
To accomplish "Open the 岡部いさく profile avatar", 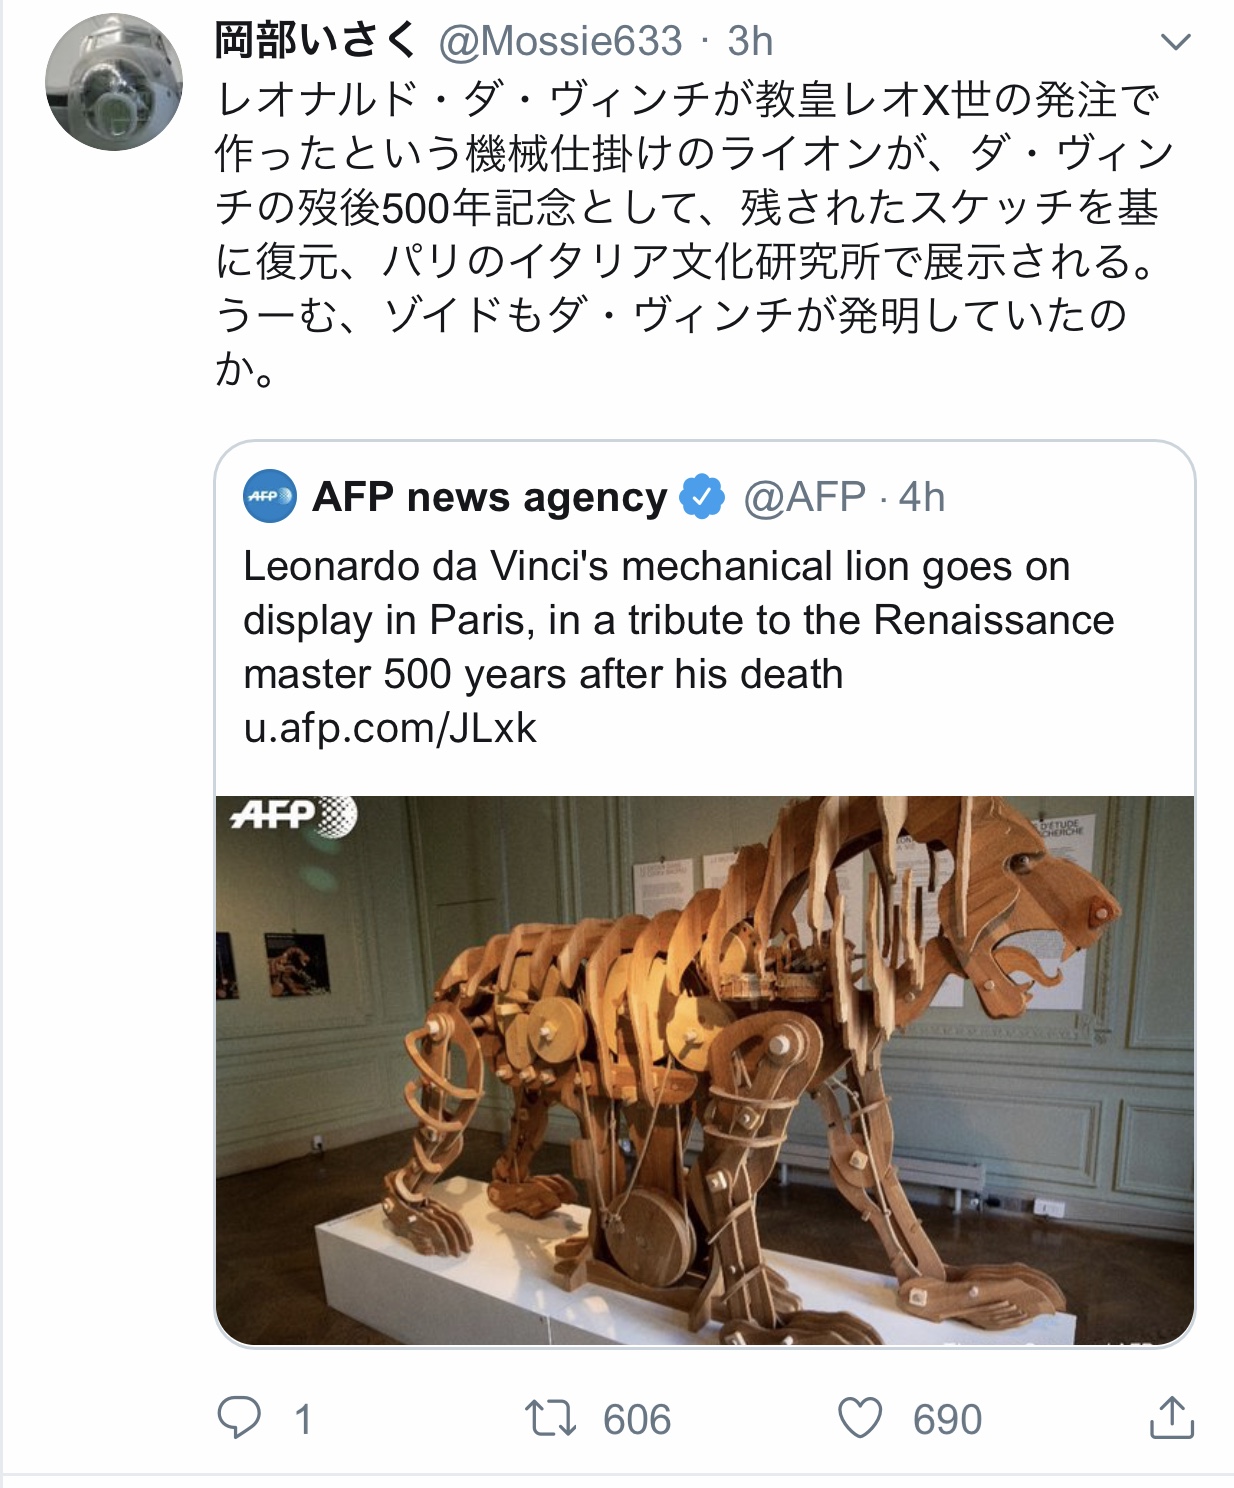I will tap(114, 83).
